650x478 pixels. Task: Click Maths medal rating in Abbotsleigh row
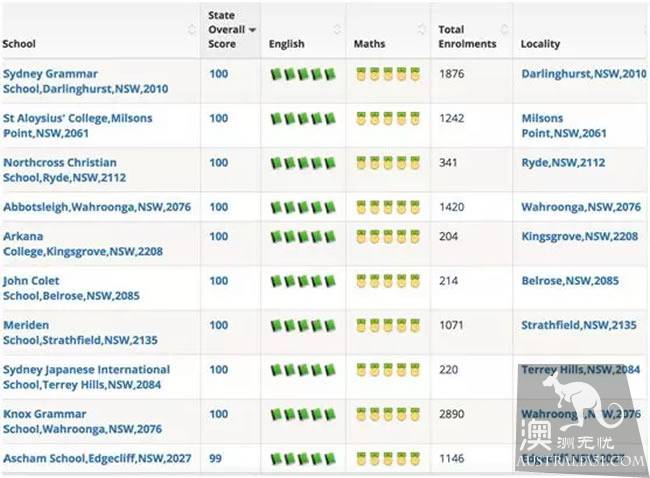[388, 207]
